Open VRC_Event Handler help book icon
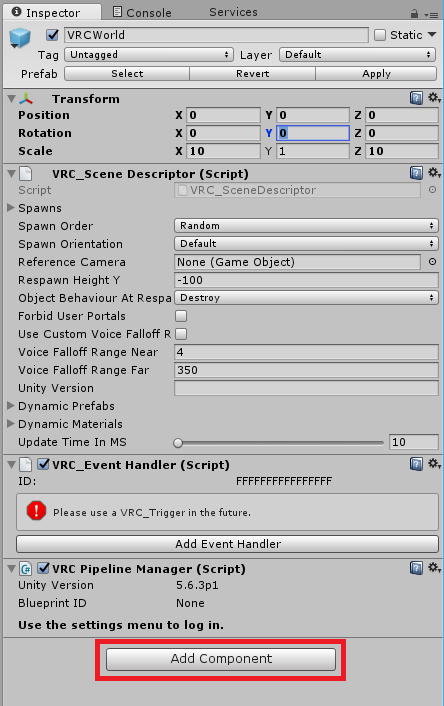 pos(416,464)
